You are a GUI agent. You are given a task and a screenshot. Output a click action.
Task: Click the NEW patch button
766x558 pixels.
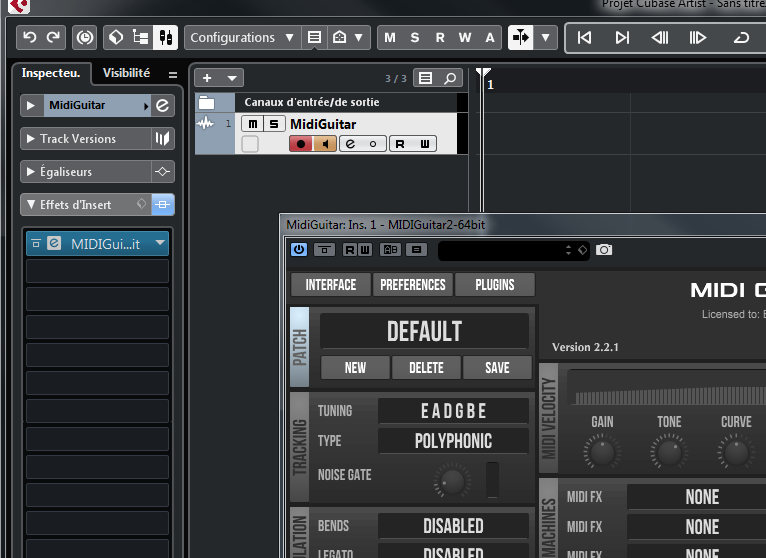[355, 368]
